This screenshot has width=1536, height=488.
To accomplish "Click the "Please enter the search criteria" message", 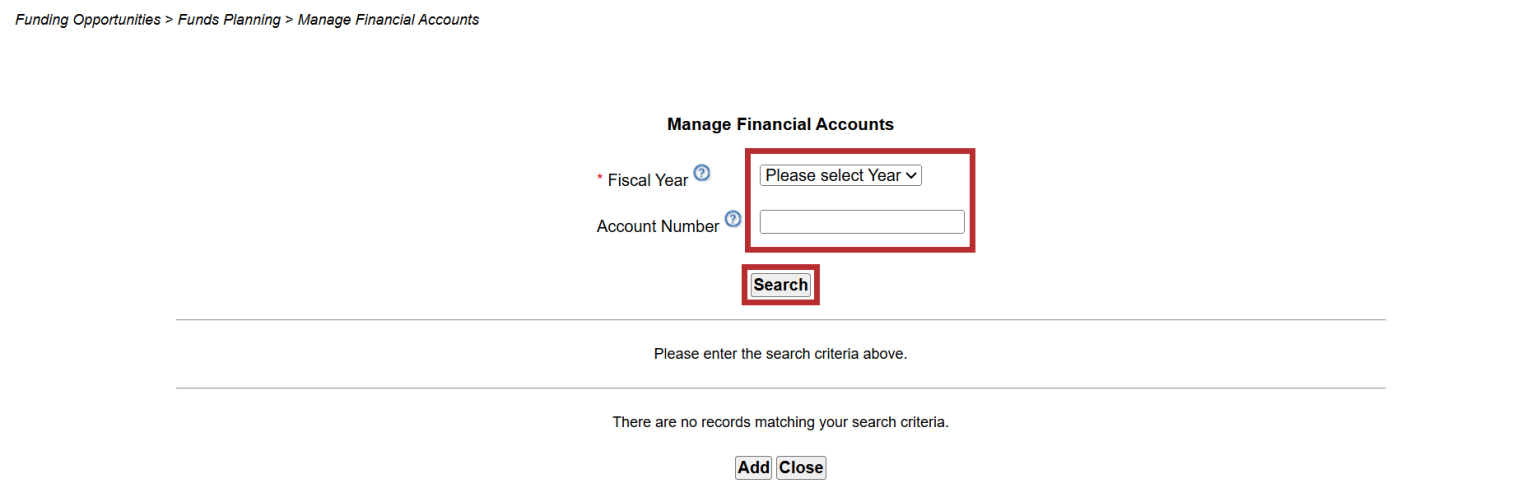I will point(780,354).
